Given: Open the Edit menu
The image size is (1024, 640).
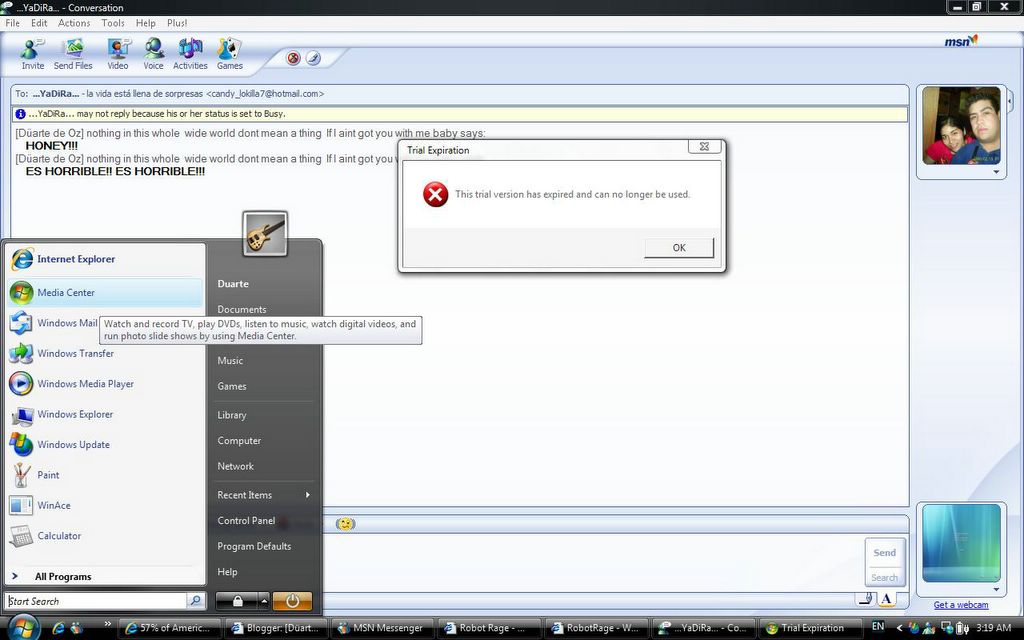Looking at the screenshot, I should [x=39, y=23].
